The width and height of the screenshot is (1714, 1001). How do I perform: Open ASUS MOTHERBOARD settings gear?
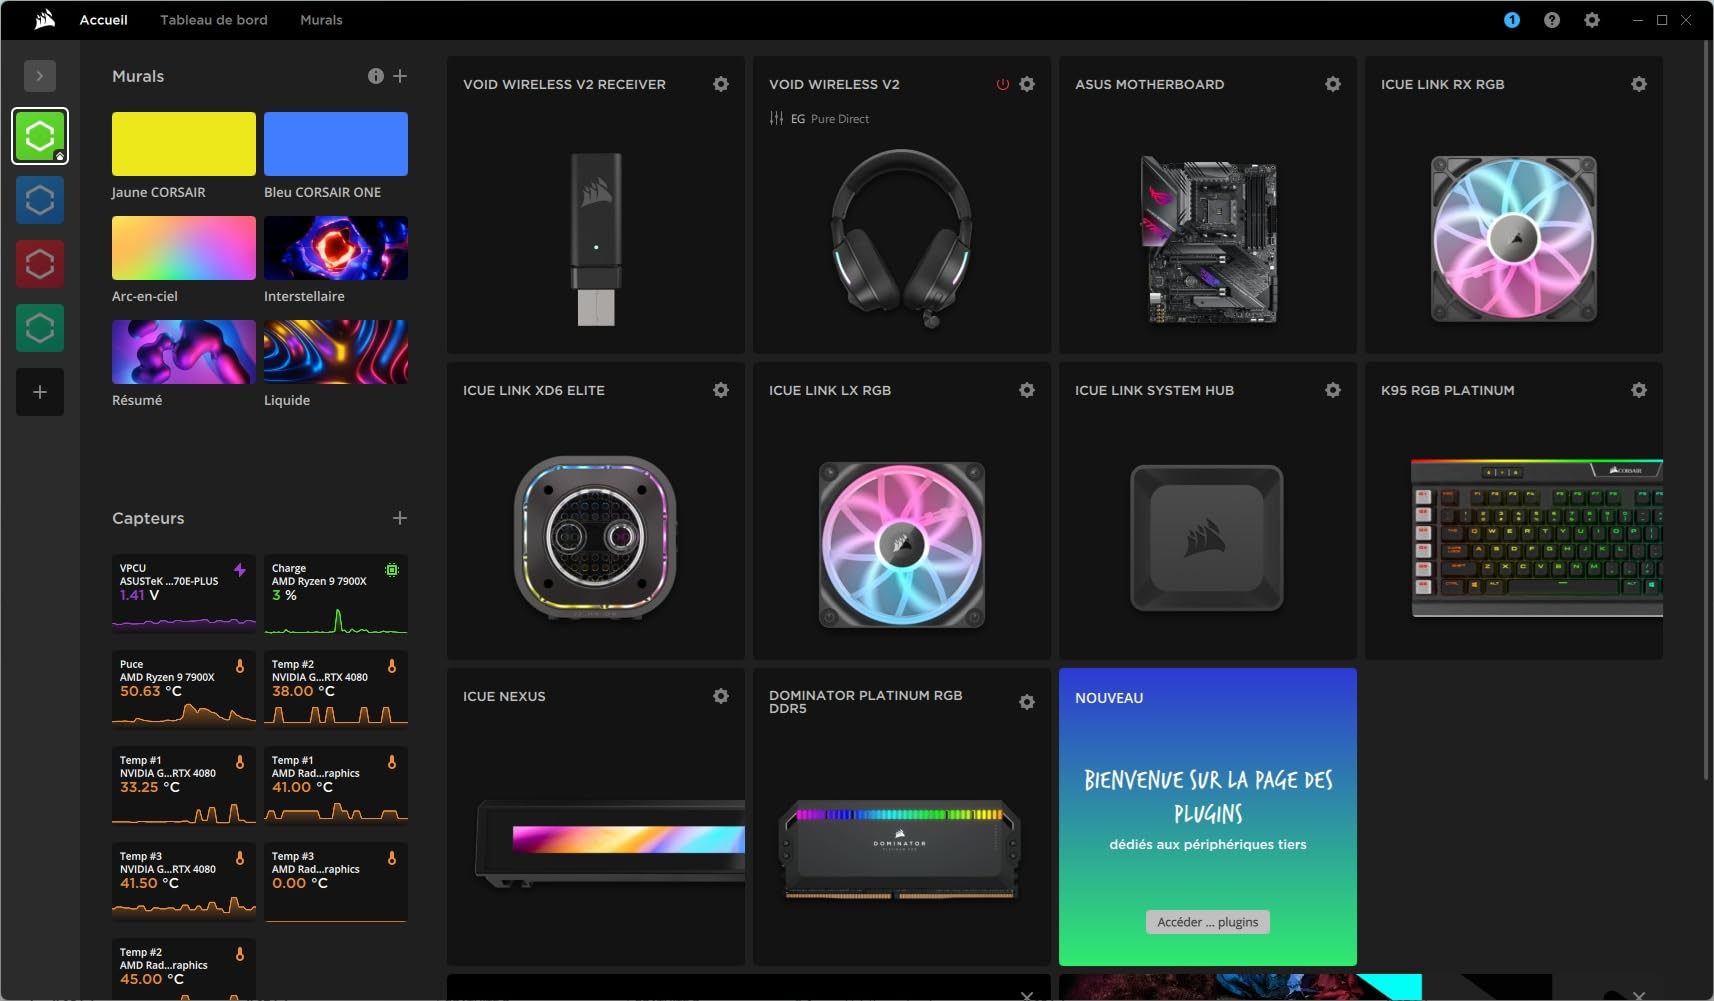click(x=1333, y=84)
